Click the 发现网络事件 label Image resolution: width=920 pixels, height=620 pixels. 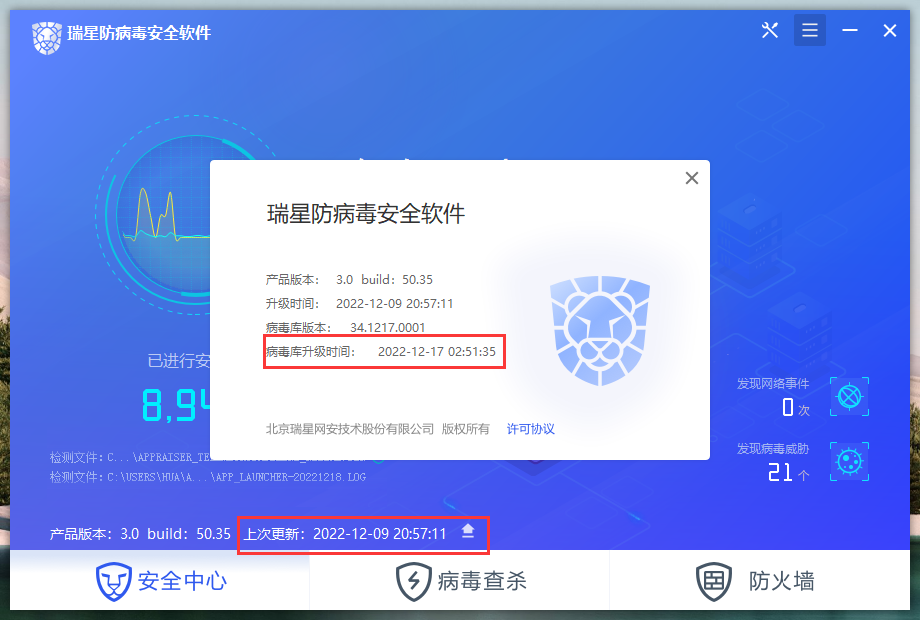[x=773, y=384]
